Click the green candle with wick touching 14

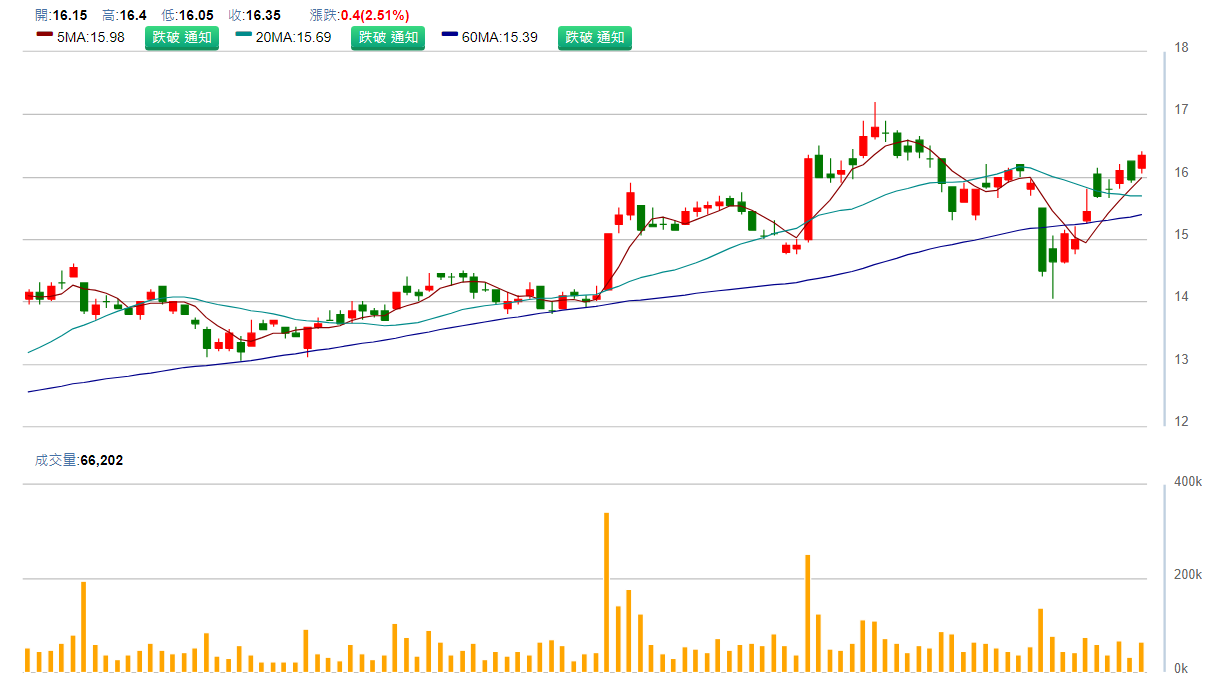(1053, 256)
